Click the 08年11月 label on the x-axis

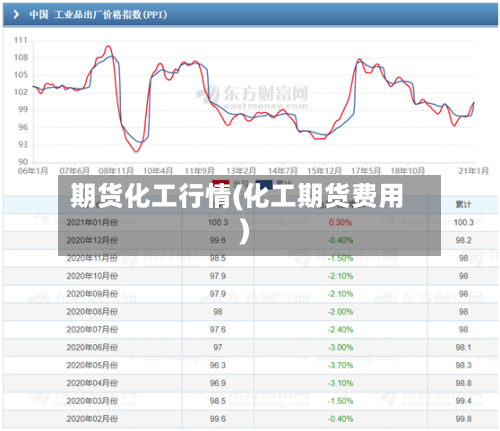click(x=116, y=171)
